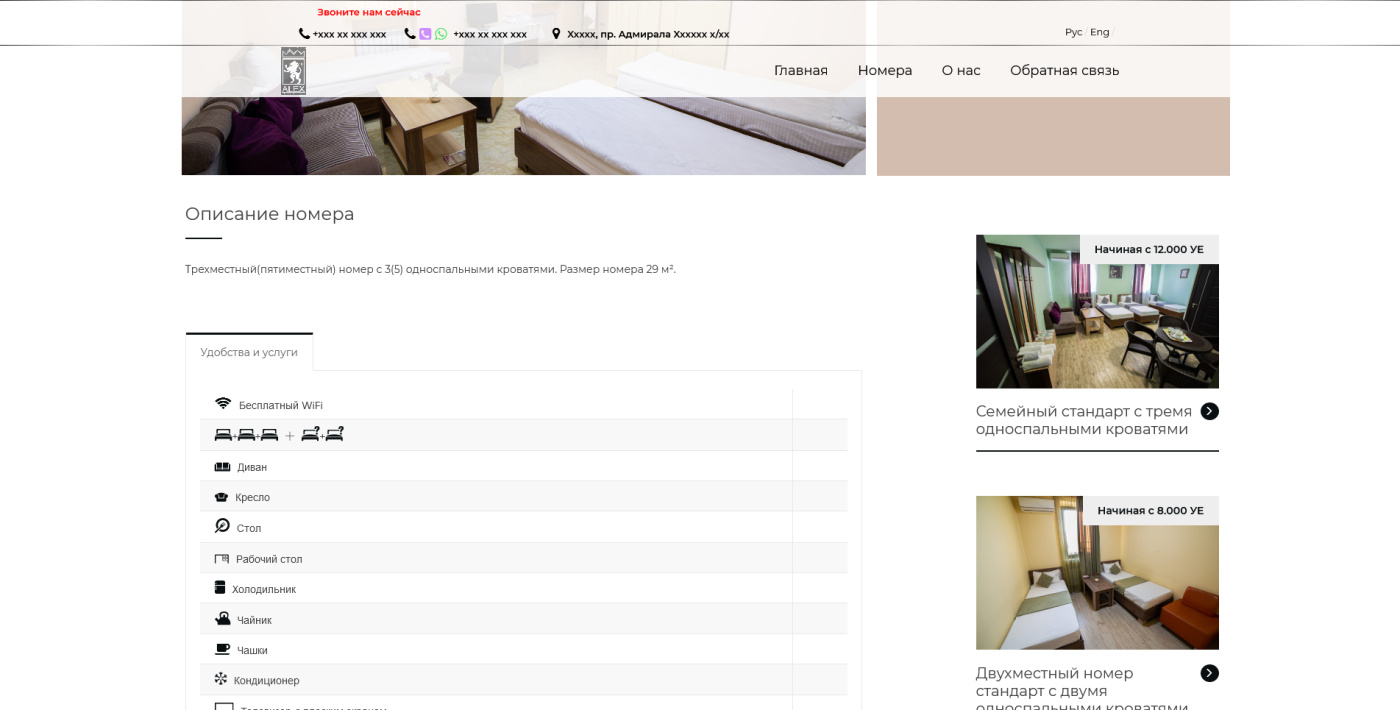Click the Начиная с 8.000 УЕ price tag
Image resolution: width=1400 pixels, height=710 pixels.
[x=1151, y=510]
